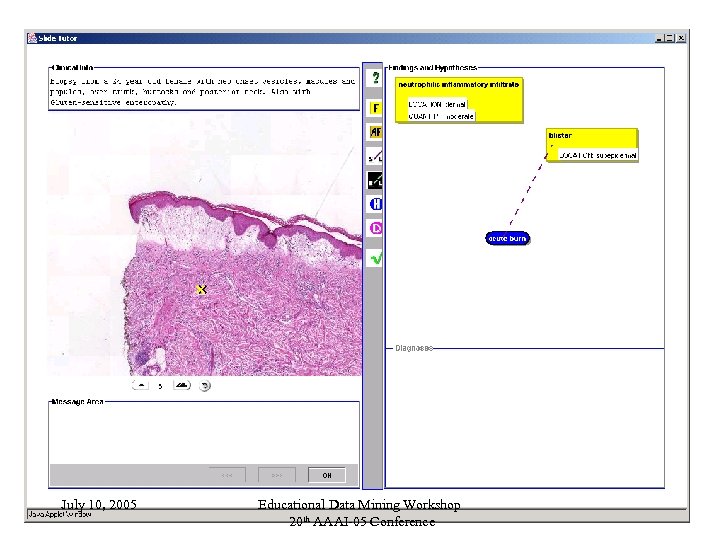Select the AF absent finding tool
This screenshot has width=720, height=540.
click(x=376, y=132)
